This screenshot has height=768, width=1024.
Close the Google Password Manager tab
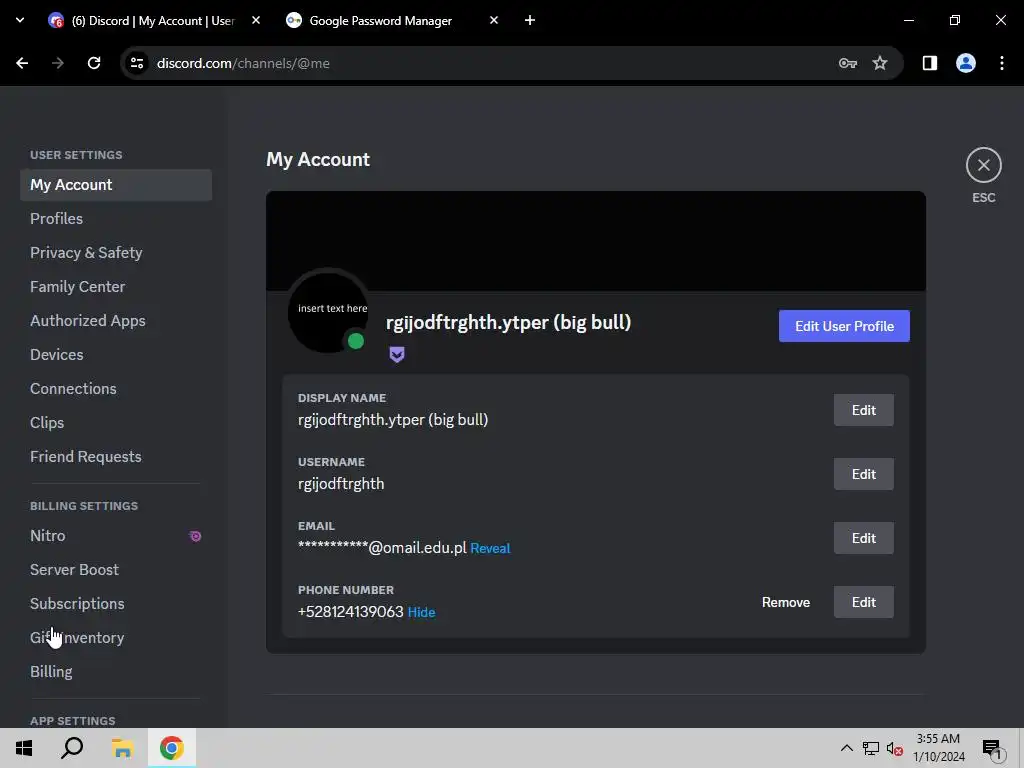[494, 20]
